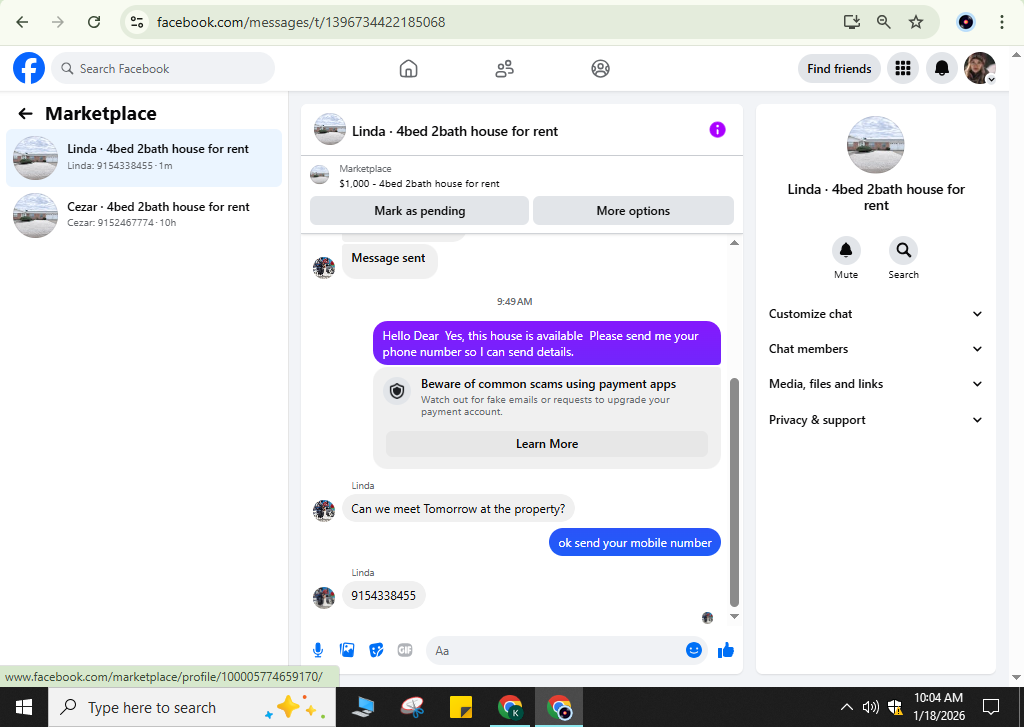Open the Groups icon in top nav
The image size is (1024, 727).
600,69
